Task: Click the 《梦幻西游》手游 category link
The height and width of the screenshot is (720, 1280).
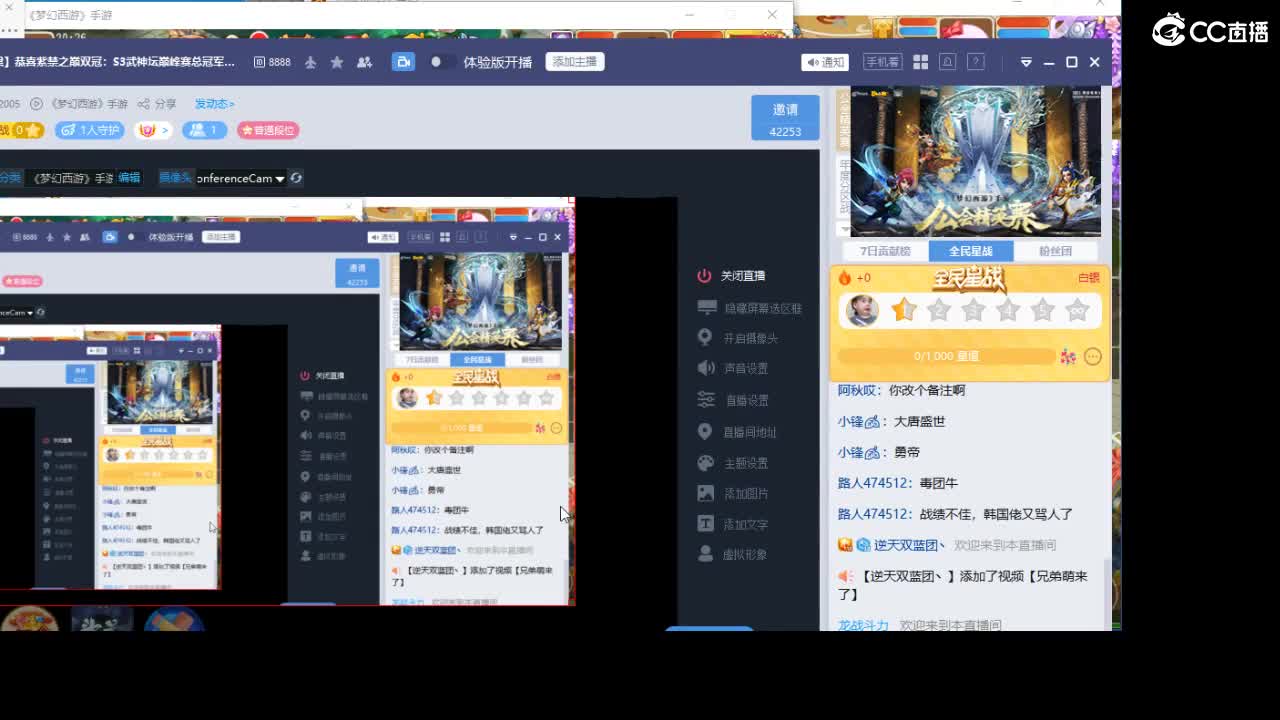Action: [x=80, y=104]
